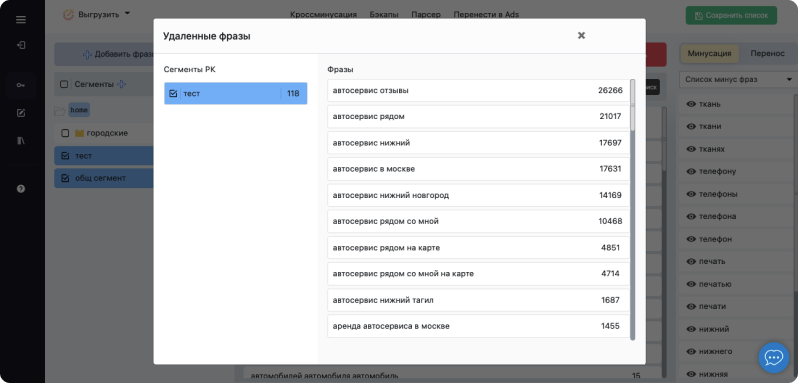Open the Кроссминусация menu item
The height and width of the screenshot is (383, 798).
coord(324,14)
